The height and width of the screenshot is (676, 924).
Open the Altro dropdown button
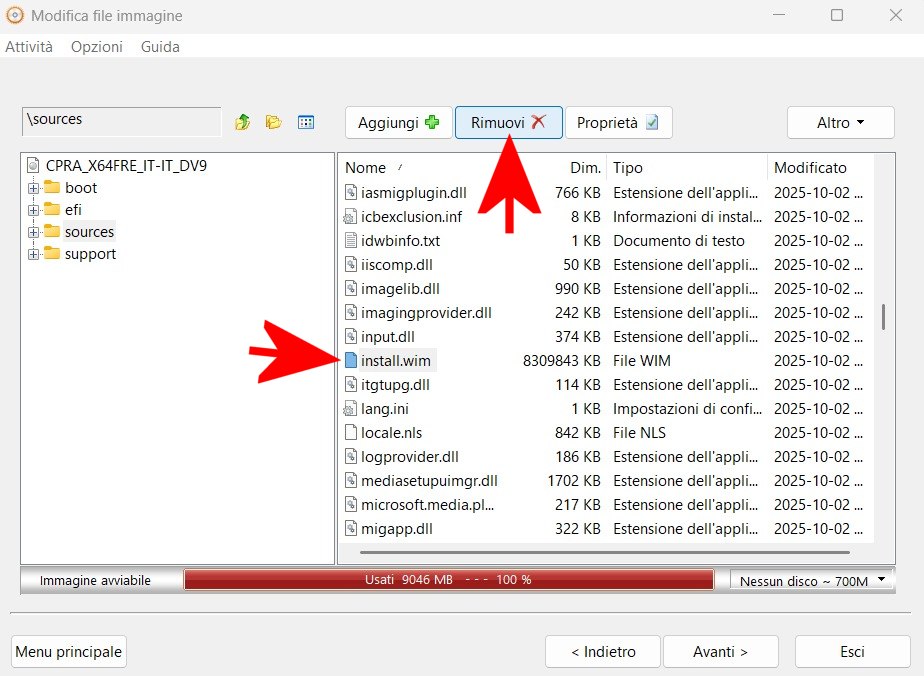[x=840, y=123]
